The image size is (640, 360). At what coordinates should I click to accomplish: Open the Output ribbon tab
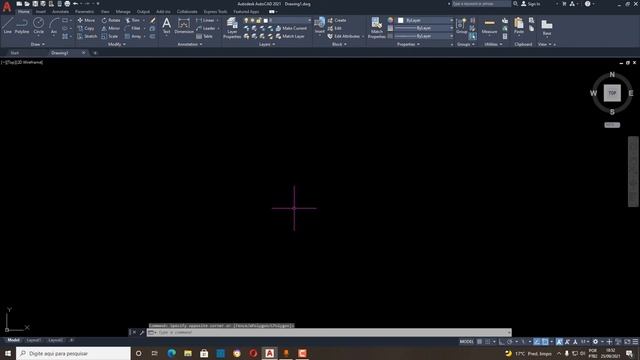143,12
